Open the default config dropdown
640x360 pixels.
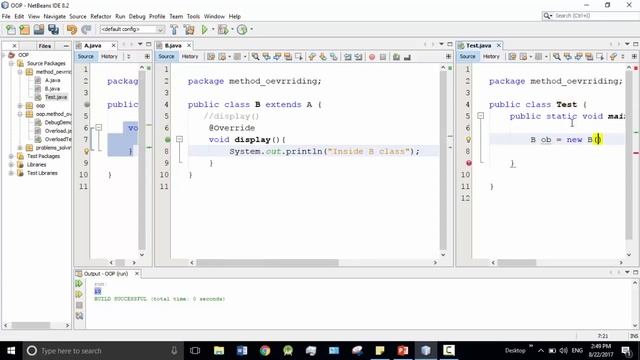pyautogui.click(x=132, y=29)
